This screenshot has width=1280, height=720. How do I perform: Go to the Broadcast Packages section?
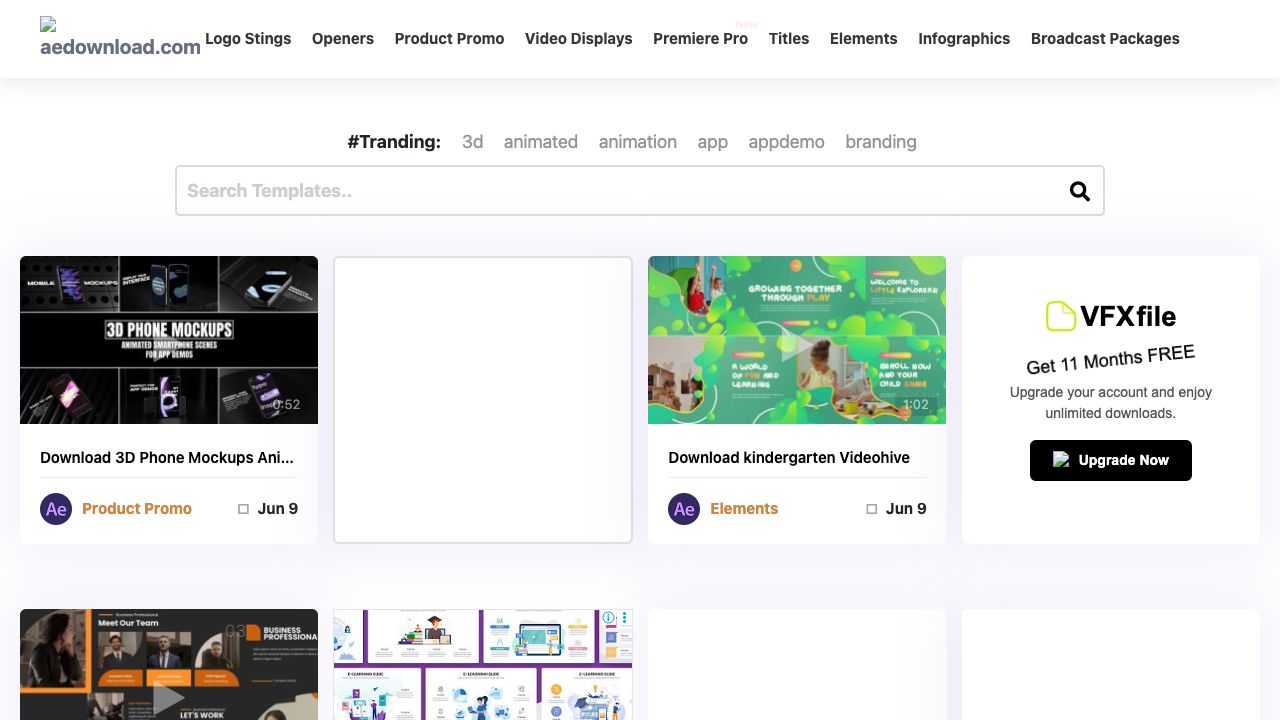[1105, 39]
